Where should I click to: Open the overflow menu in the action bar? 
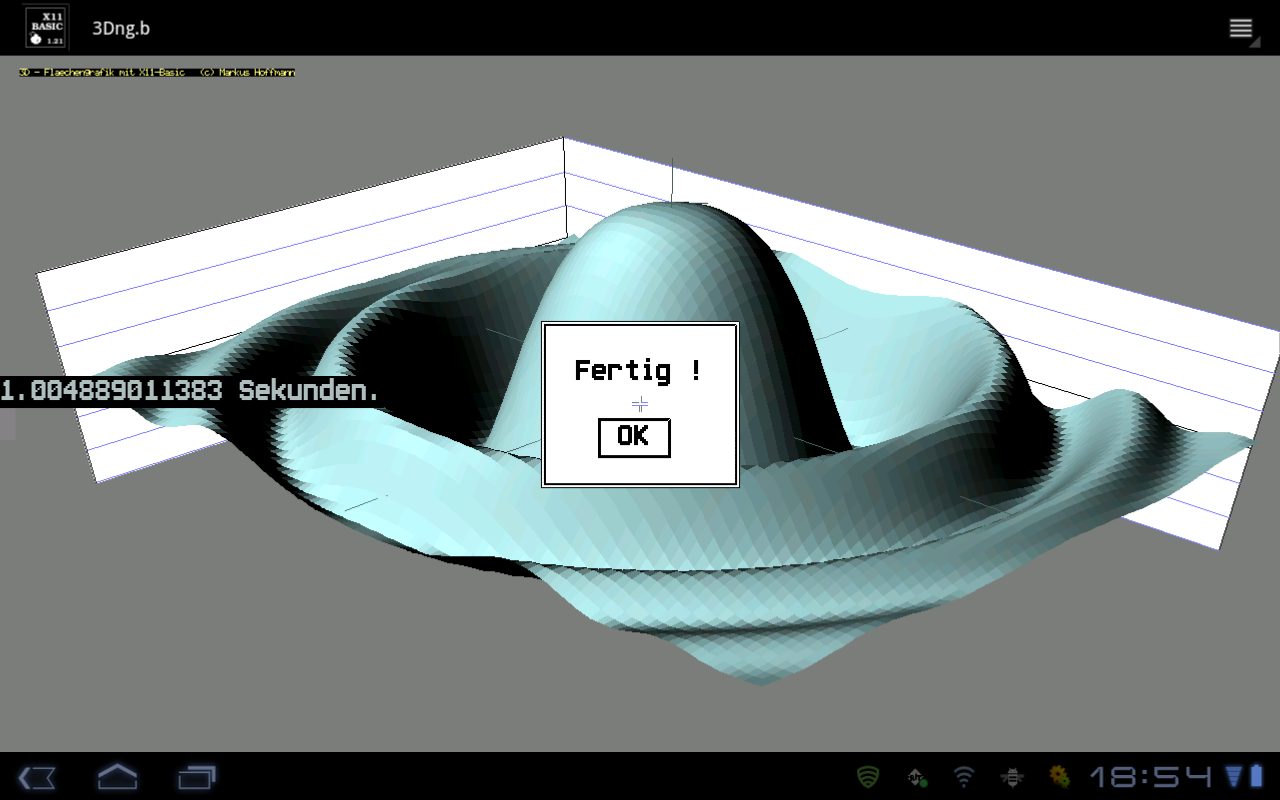pyautogui.click(x=1241, y=28)
